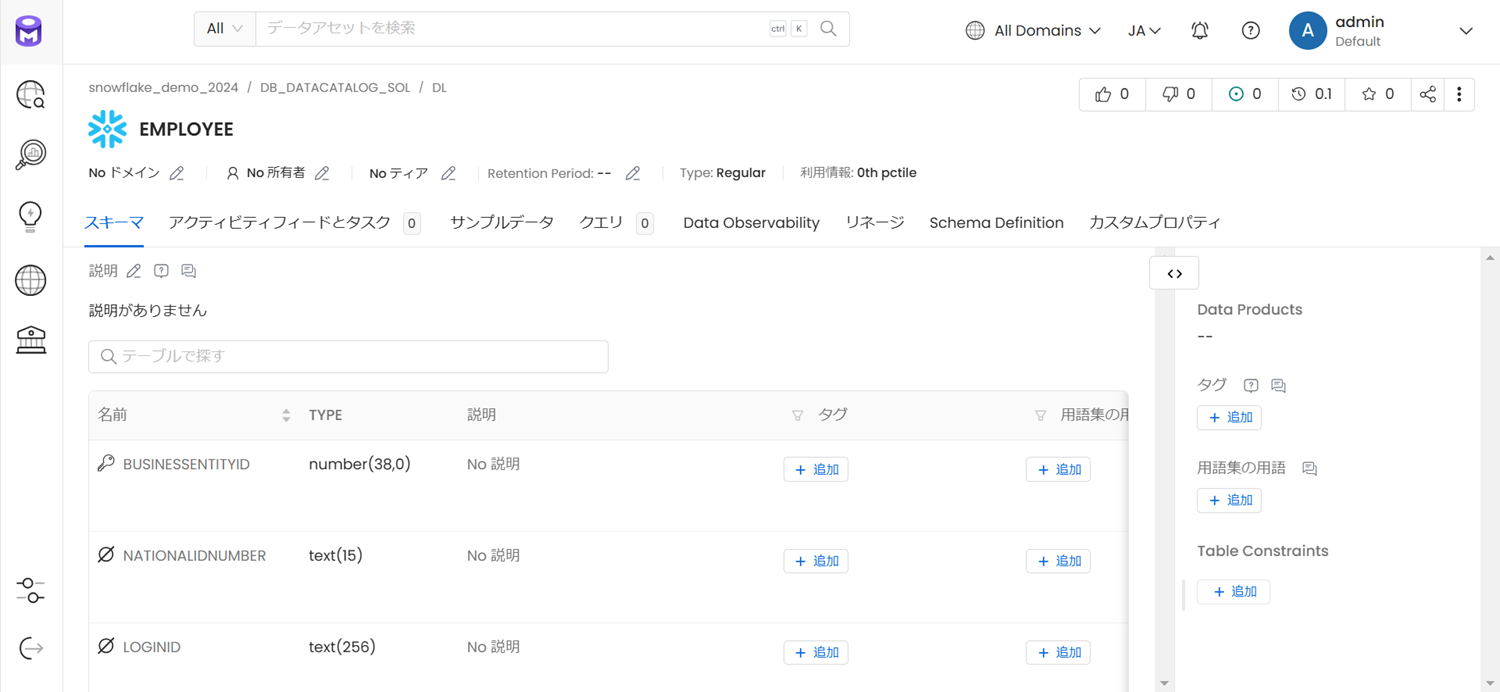Click the Logout arrow sidebar icon
Screen dimensions: 1500x692
[31, 649]
